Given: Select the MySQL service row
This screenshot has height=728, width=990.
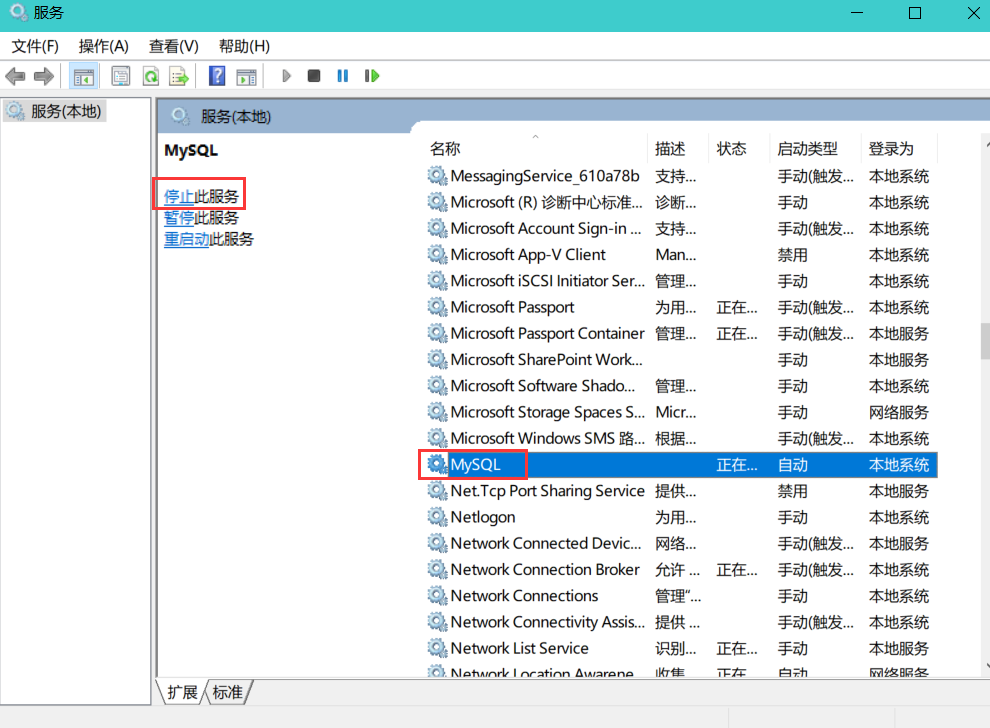Looking at the screenshot, I should 681,465.
